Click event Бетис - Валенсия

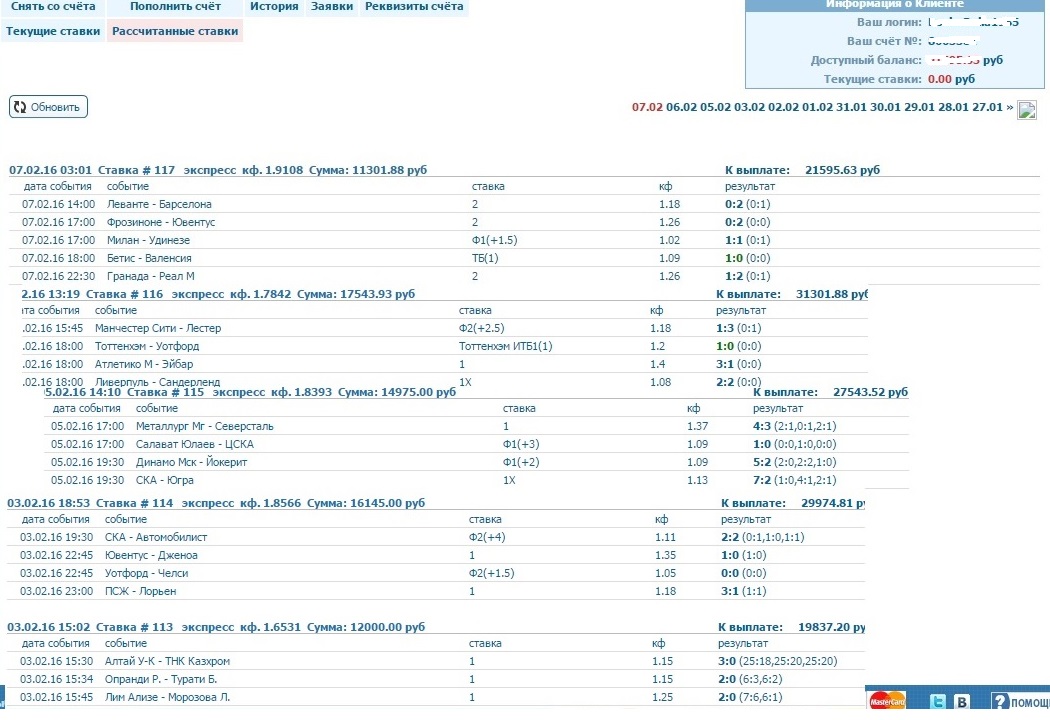tap(149, 259)
